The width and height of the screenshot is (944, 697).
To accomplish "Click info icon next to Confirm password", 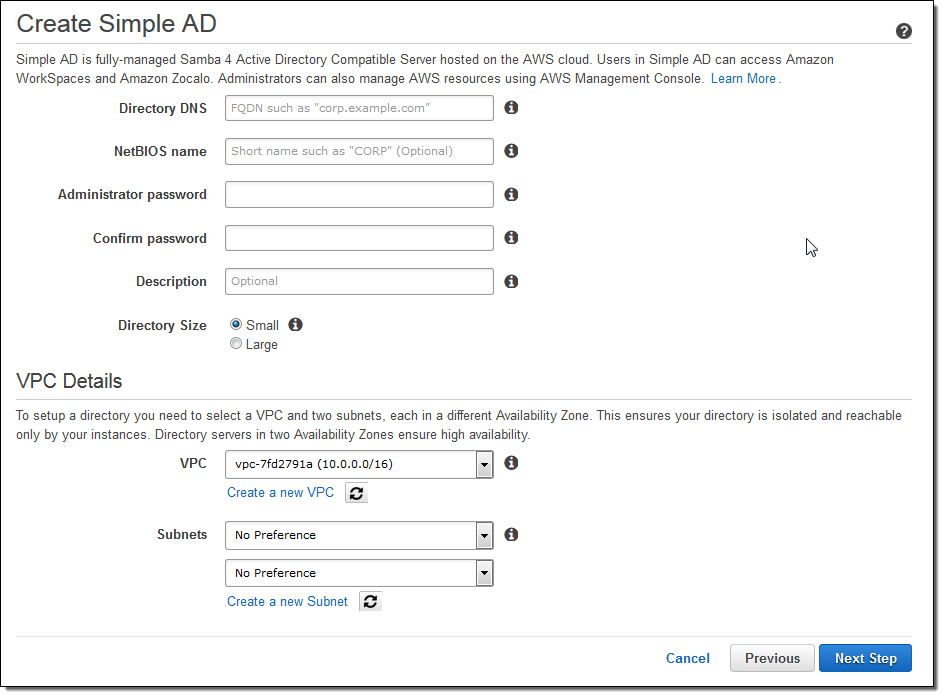I will point(511,238).
